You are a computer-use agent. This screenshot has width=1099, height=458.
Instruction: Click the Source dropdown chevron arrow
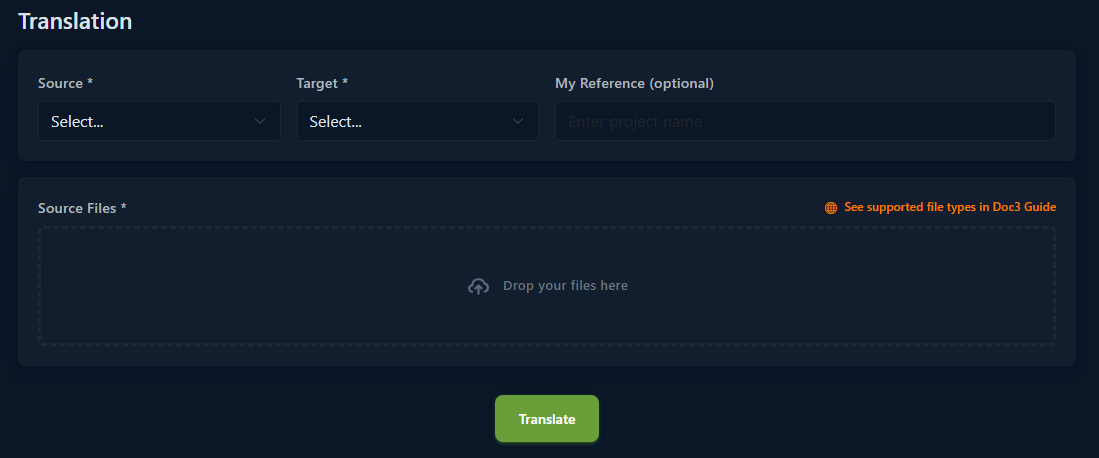coord(260,121)
